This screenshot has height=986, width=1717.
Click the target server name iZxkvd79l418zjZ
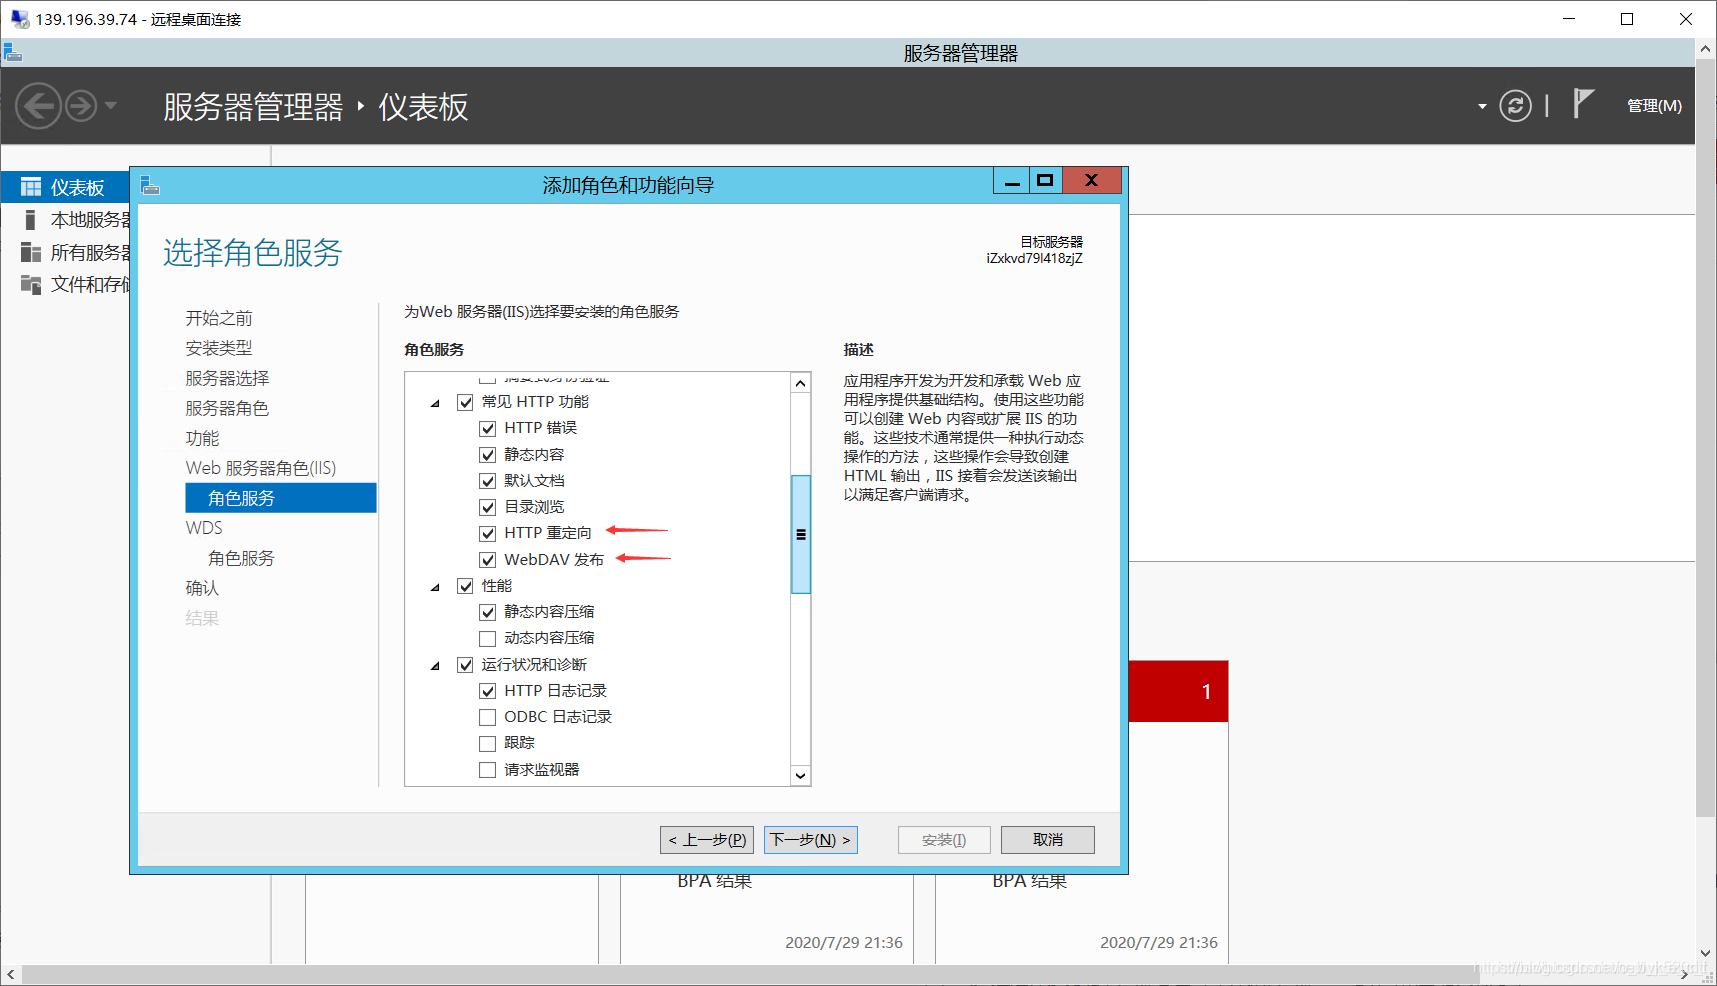pos(1034,259)
